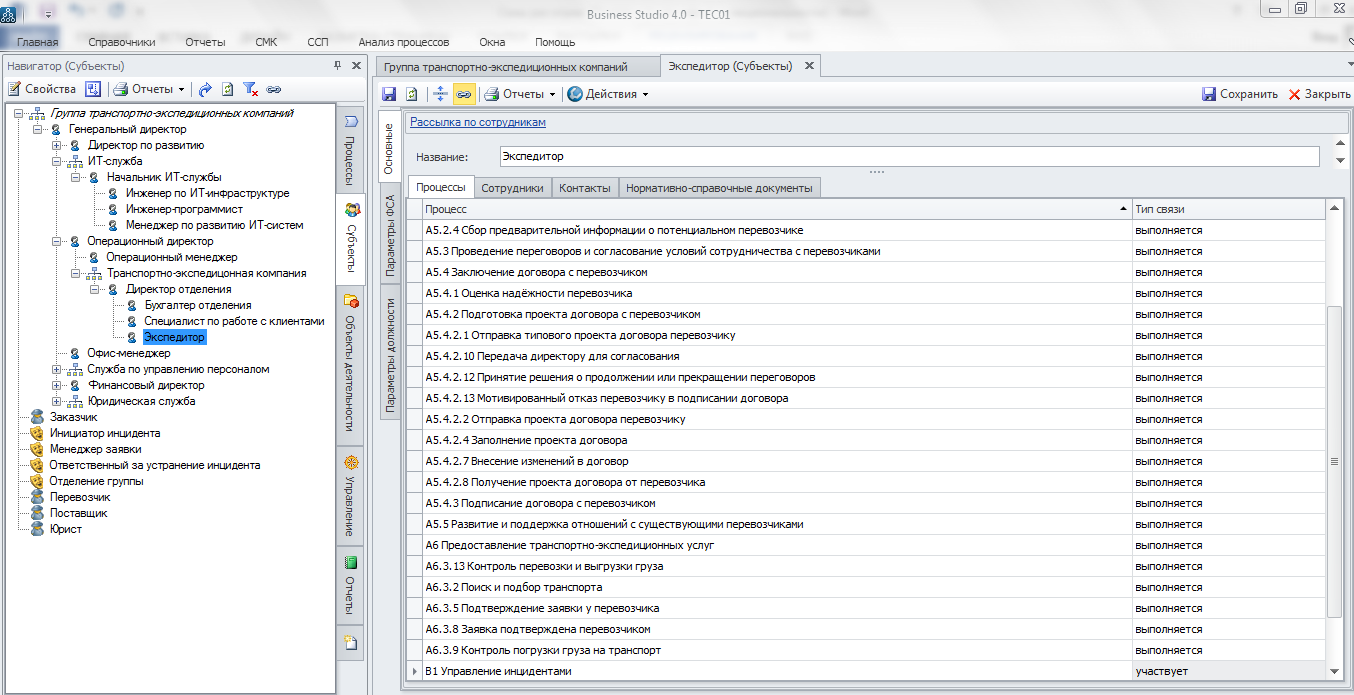
Task: Click the clear filter funnel icon
Action: coord(251,89)
